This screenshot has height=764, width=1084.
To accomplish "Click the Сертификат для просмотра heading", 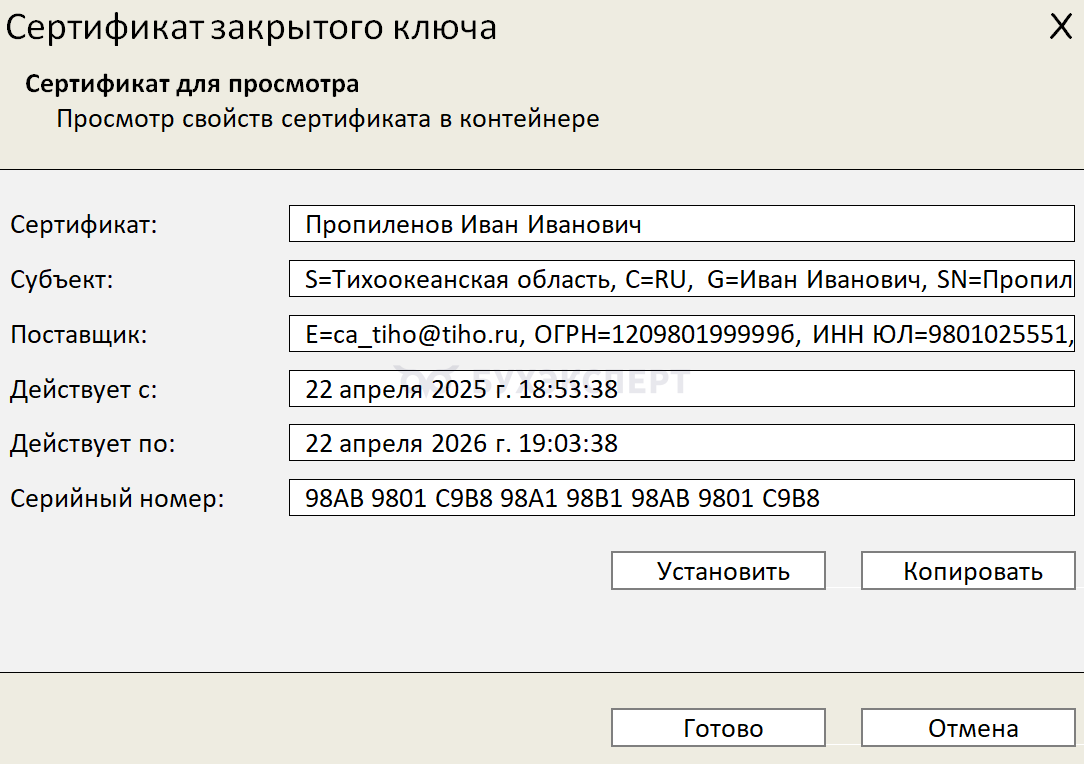I will tap(192, 83).
